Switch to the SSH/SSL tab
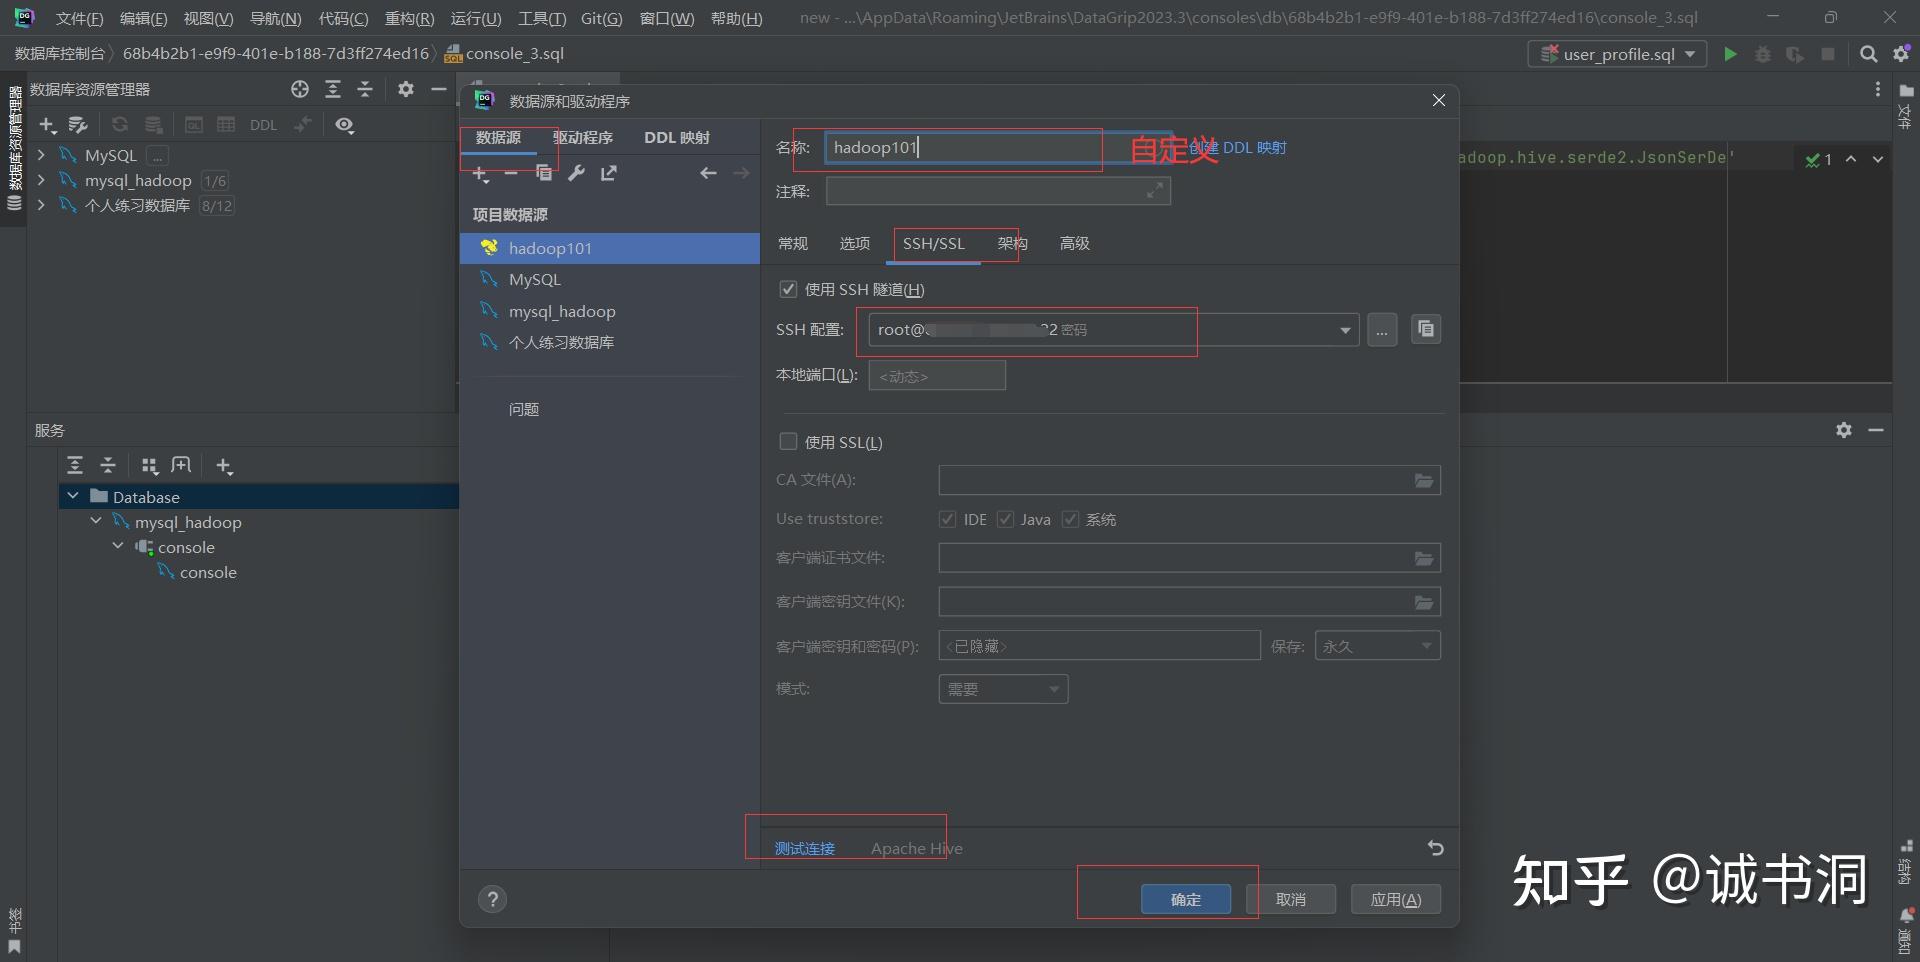Image resolution: width=1920 pixels, height=962 pixels. 933,243
